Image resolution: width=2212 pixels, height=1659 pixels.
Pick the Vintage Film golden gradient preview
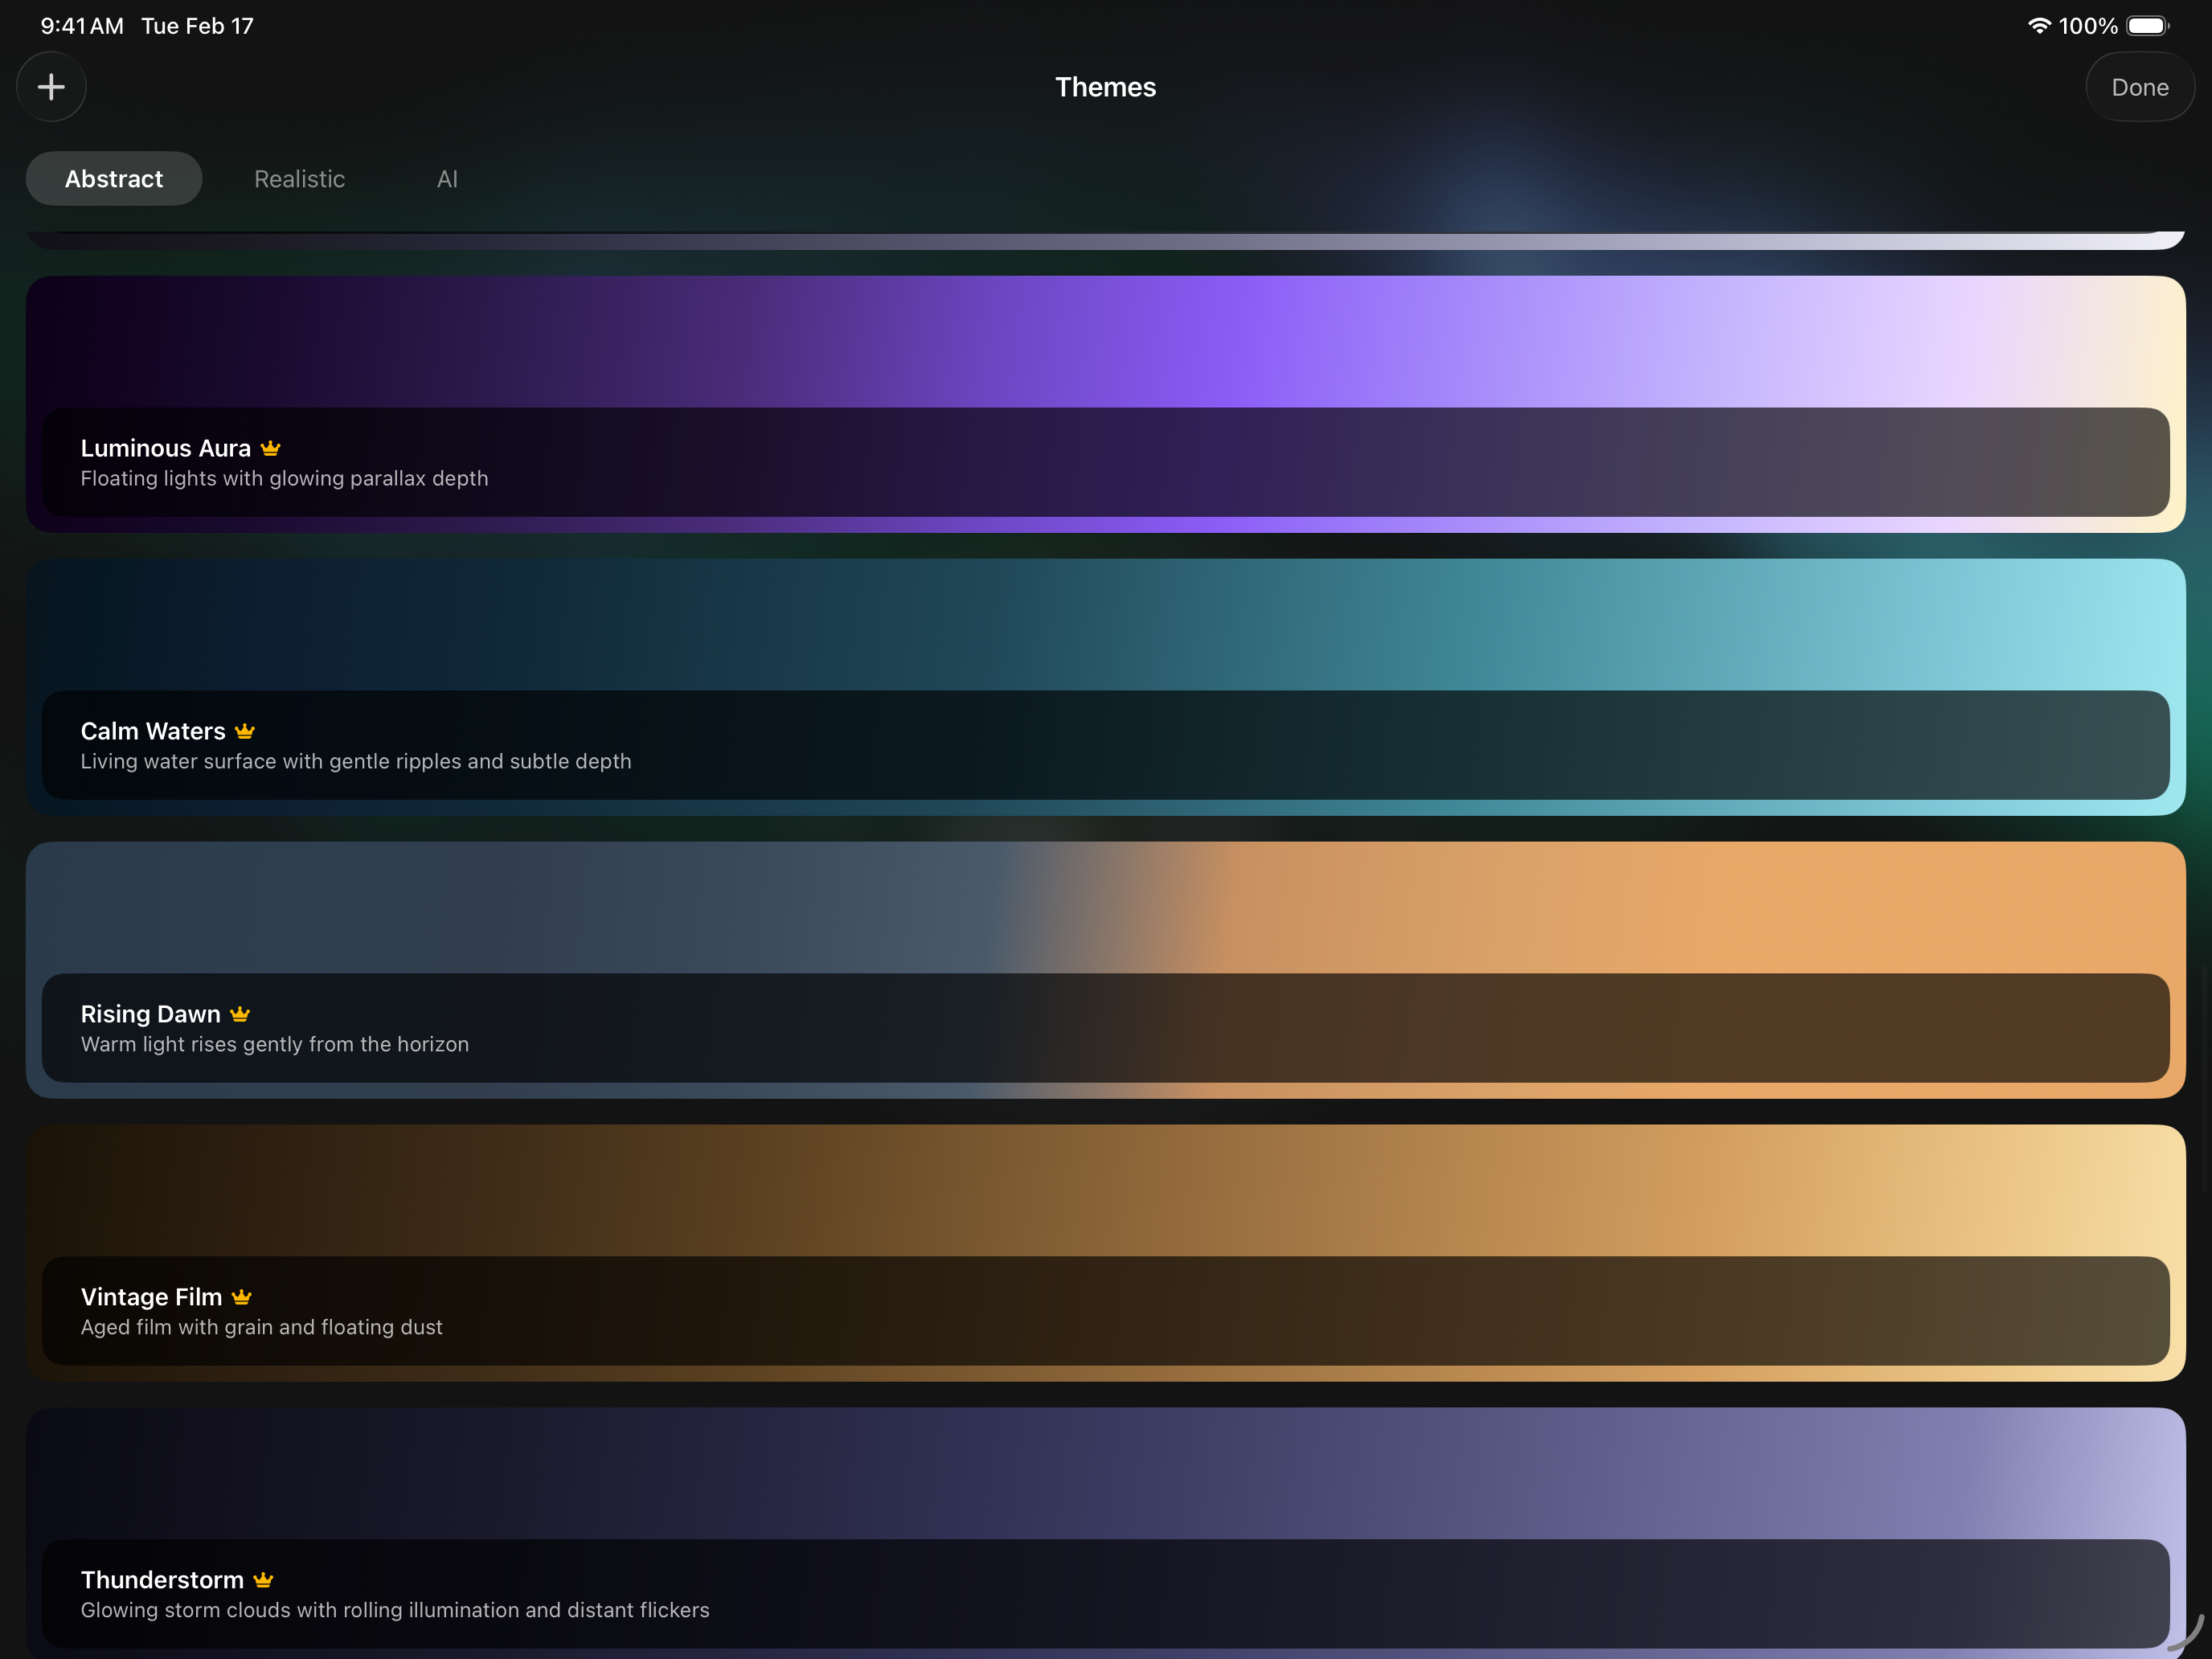(x=1105, y=1190)
